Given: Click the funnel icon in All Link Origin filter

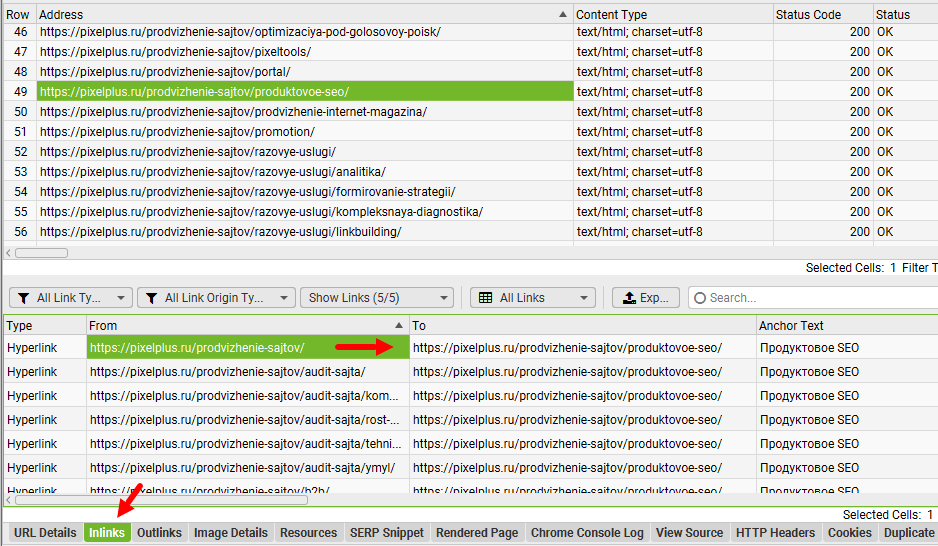Looking at the screenshot, I should click(151, 298).
